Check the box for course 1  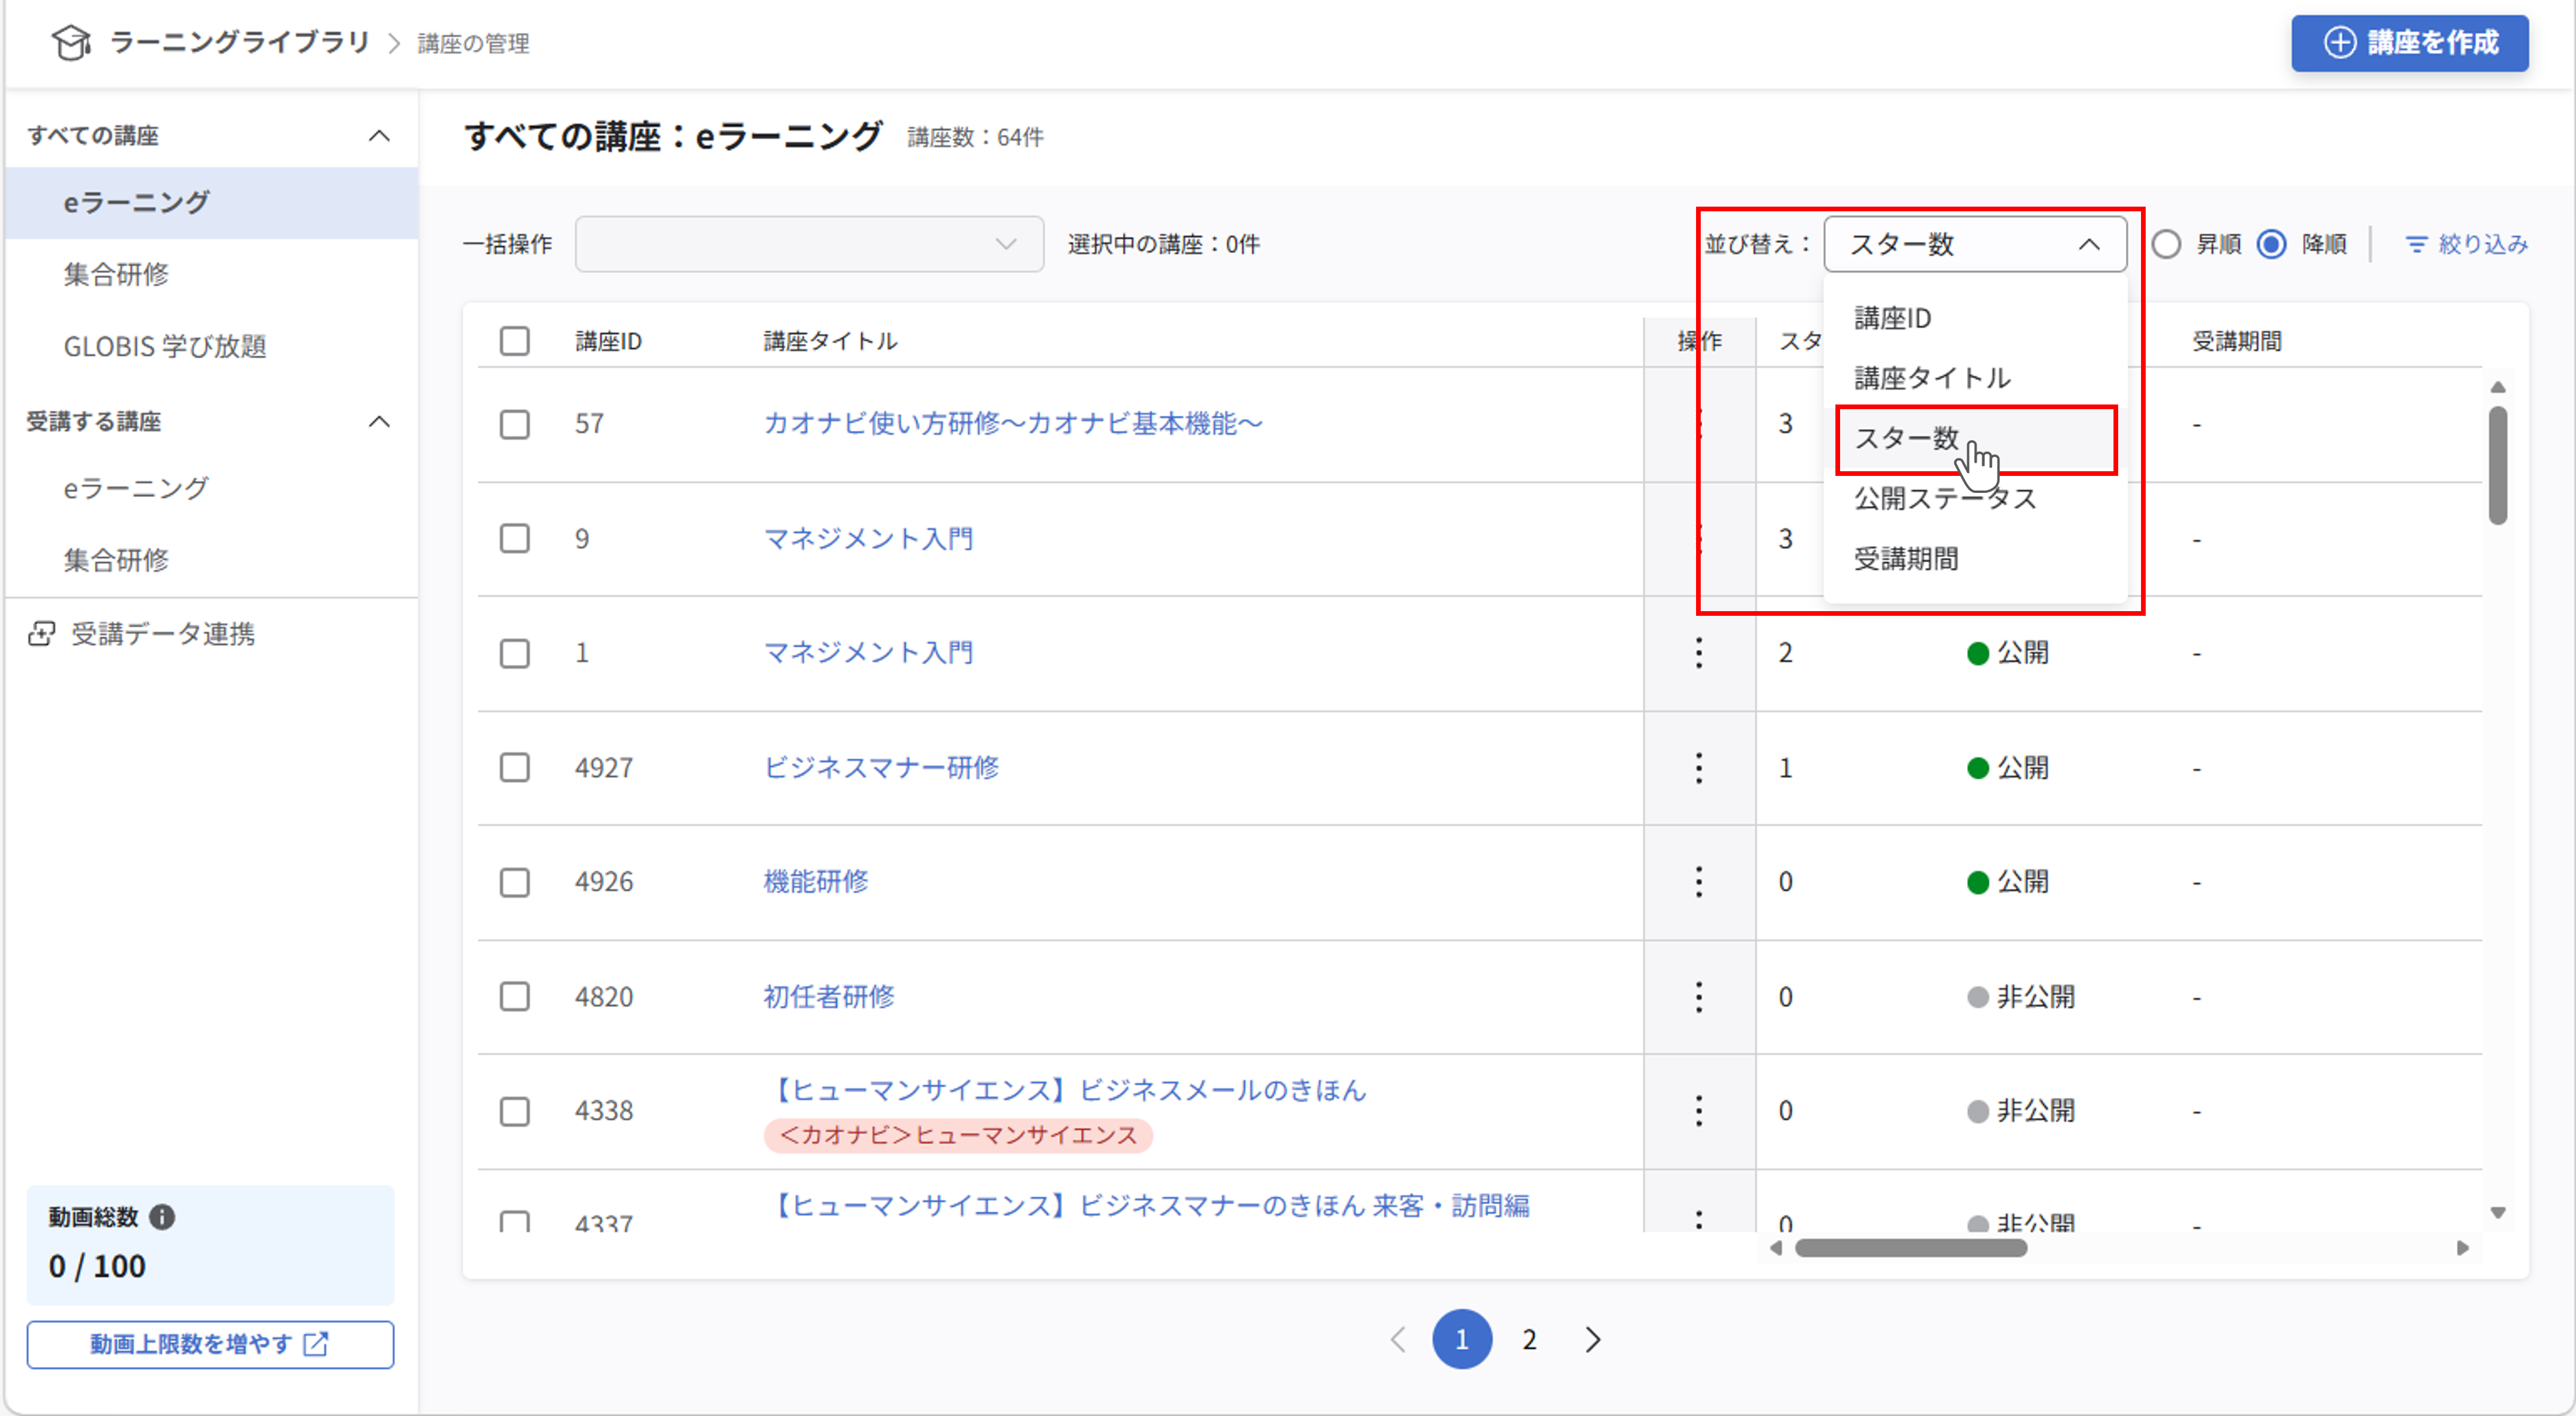click(515, 653)
